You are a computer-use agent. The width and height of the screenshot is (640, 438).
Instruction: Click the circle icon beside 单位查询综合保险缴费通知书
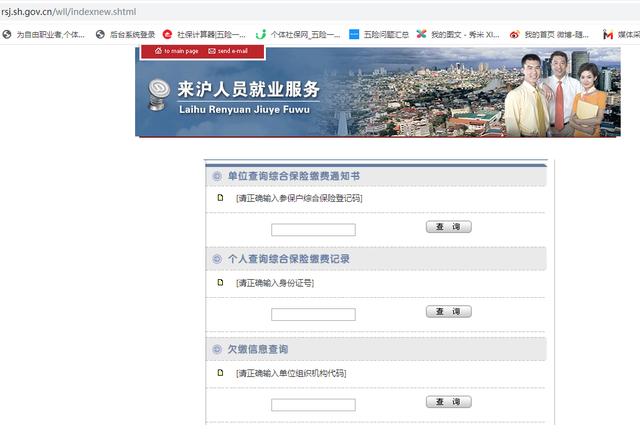[217, 176]
